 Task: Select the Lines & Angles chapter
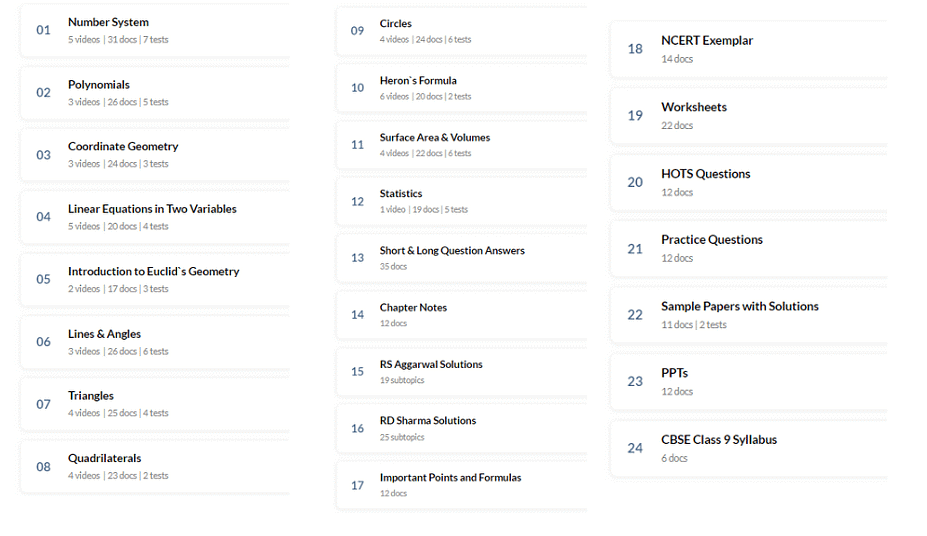104,334
